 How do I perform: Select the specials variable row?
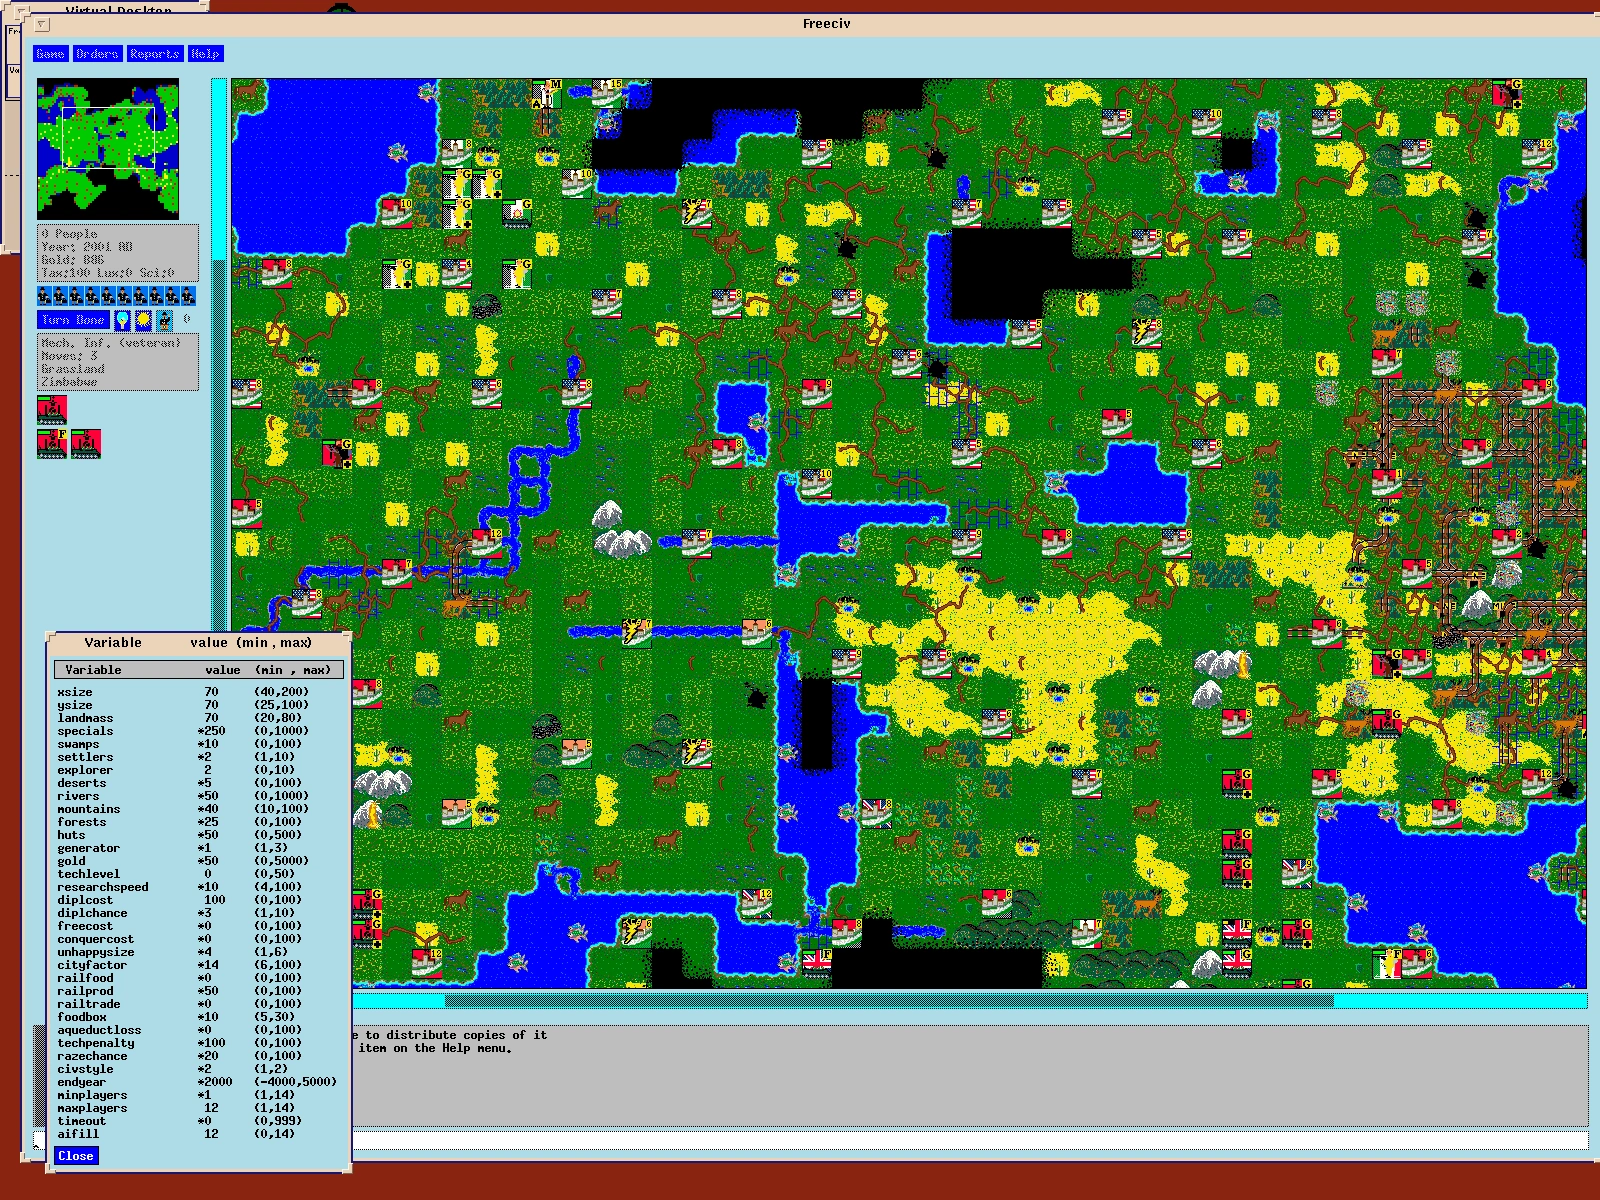(198, 731)
